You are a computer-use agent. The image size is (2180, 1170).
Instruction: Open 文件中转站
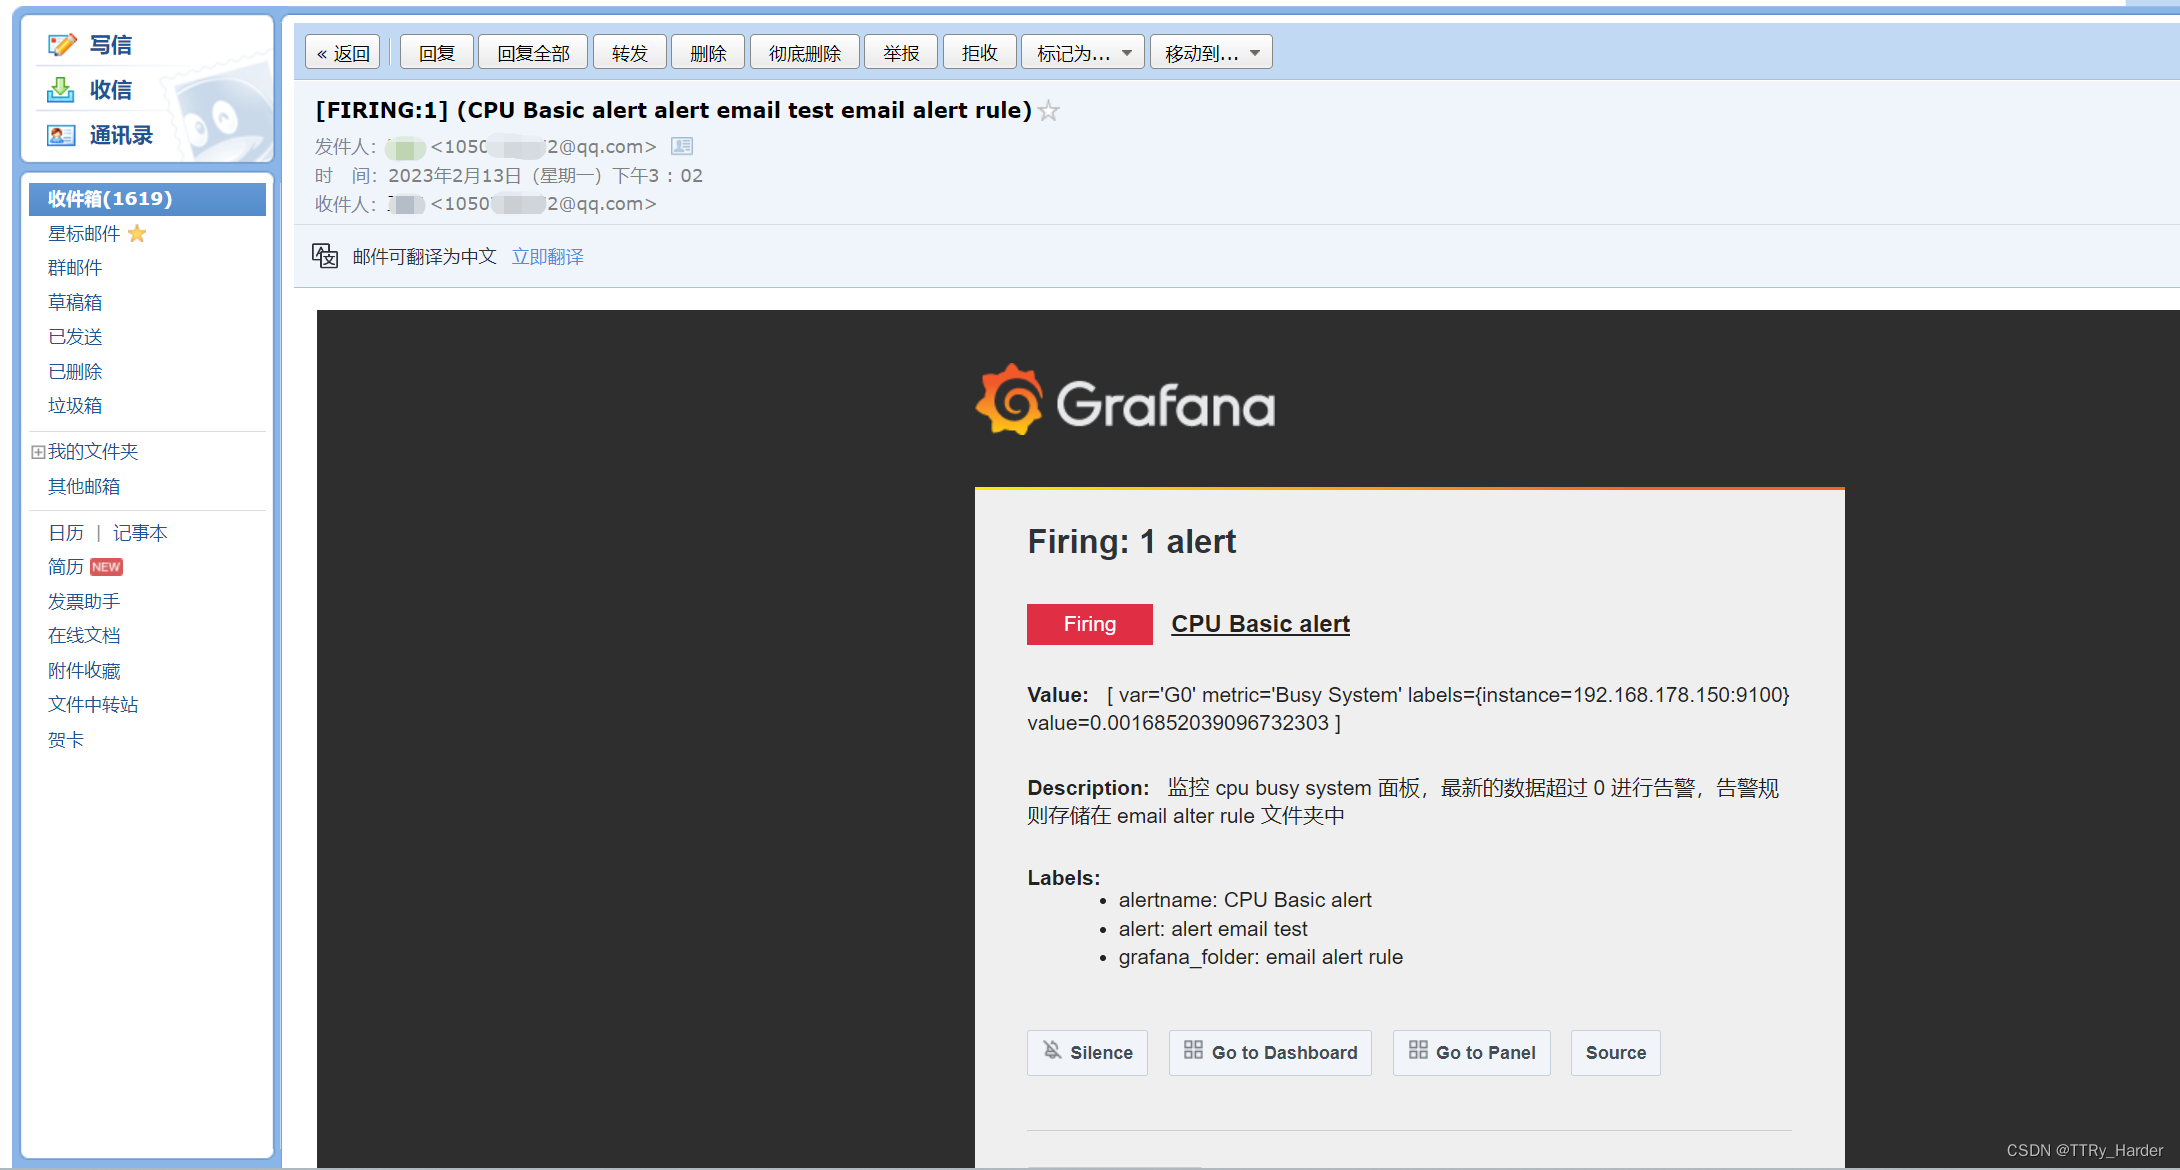(93, 705)
